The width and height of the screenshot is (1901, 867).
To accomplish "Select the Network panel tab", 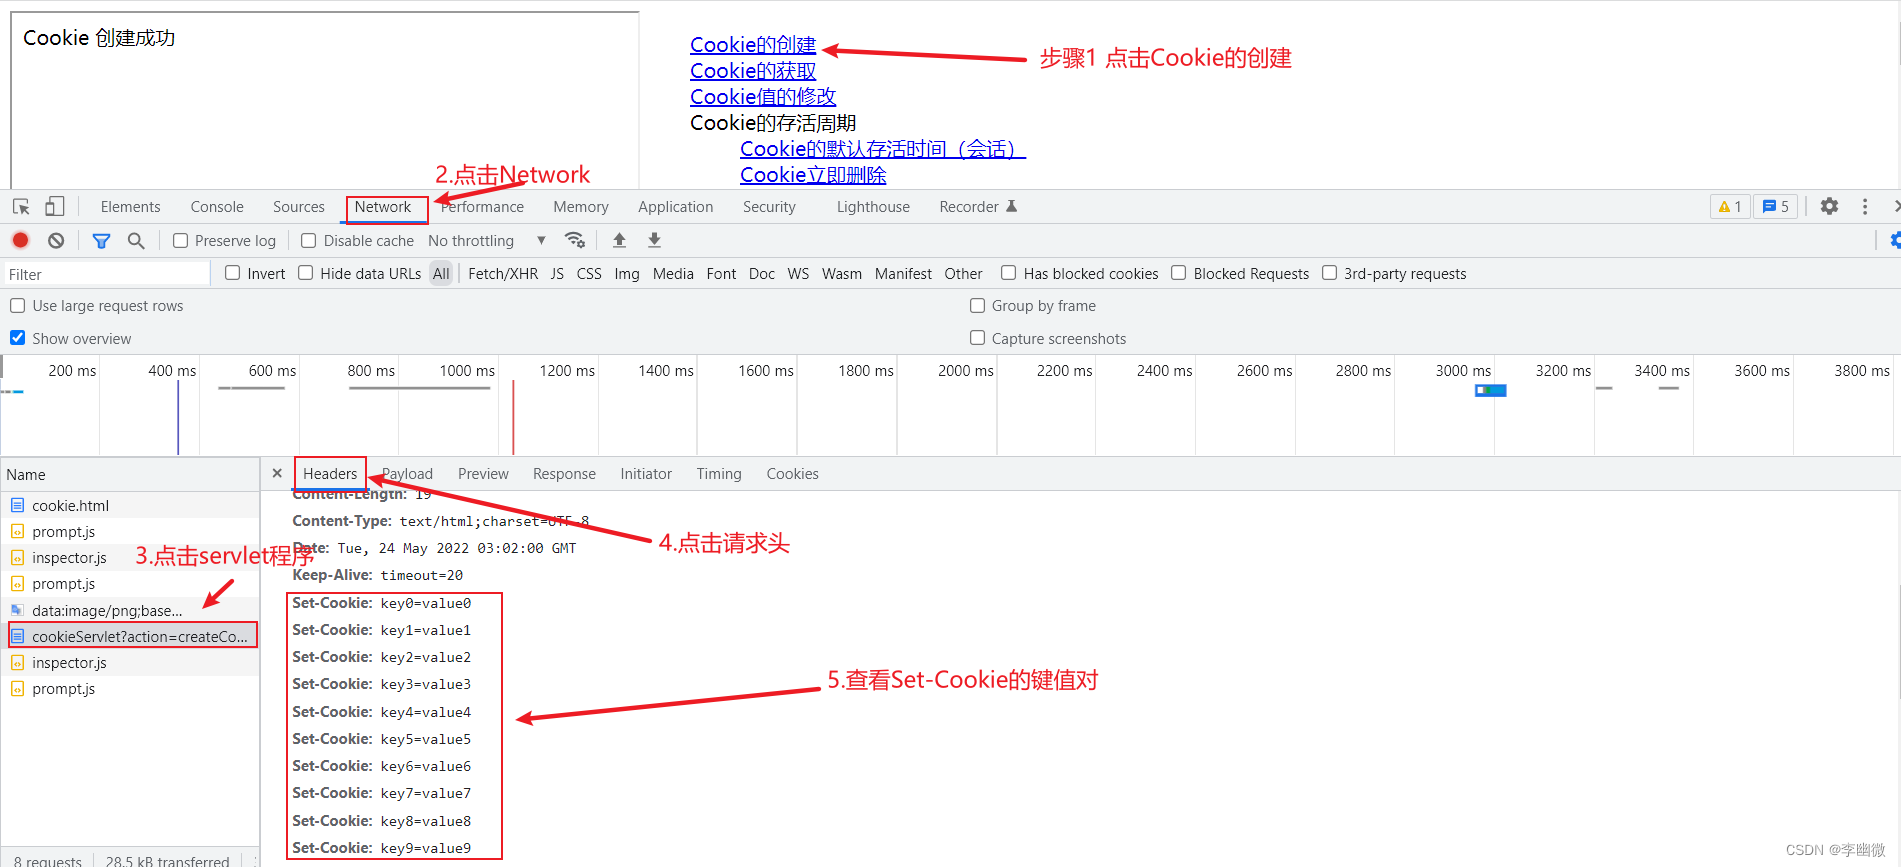I will coord(383,207).
